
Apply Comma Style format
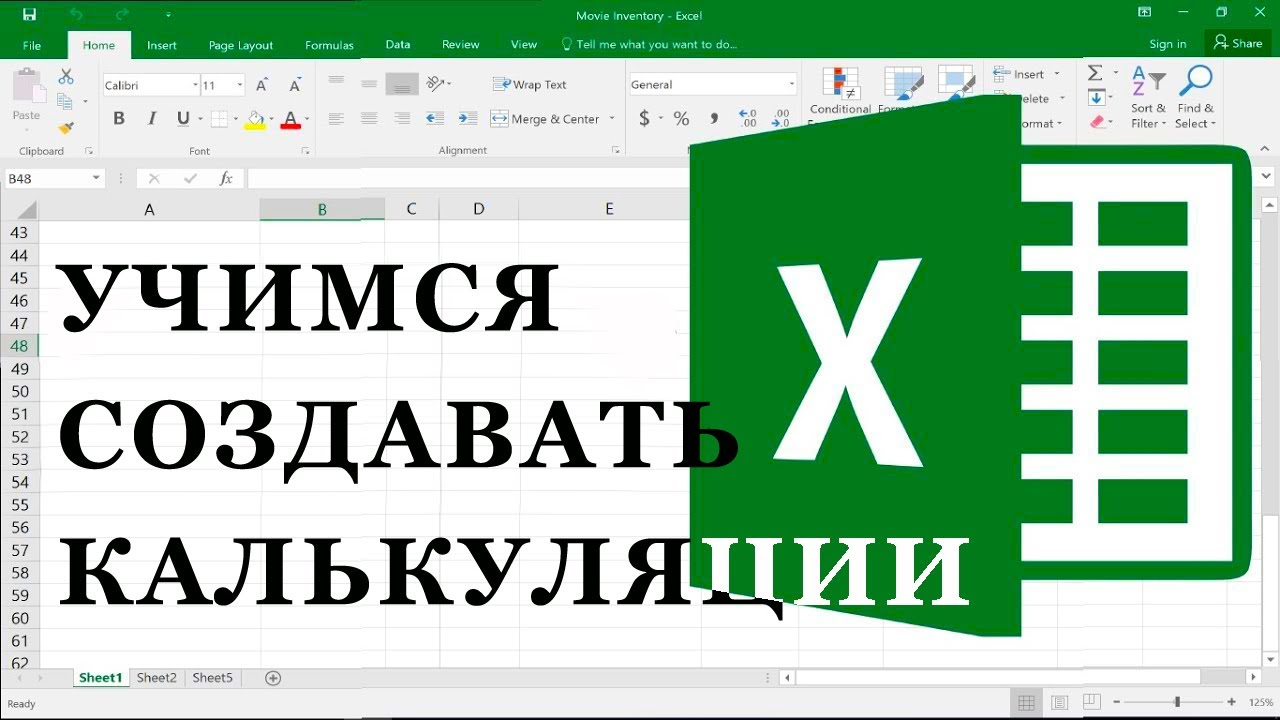coord(714,119)
